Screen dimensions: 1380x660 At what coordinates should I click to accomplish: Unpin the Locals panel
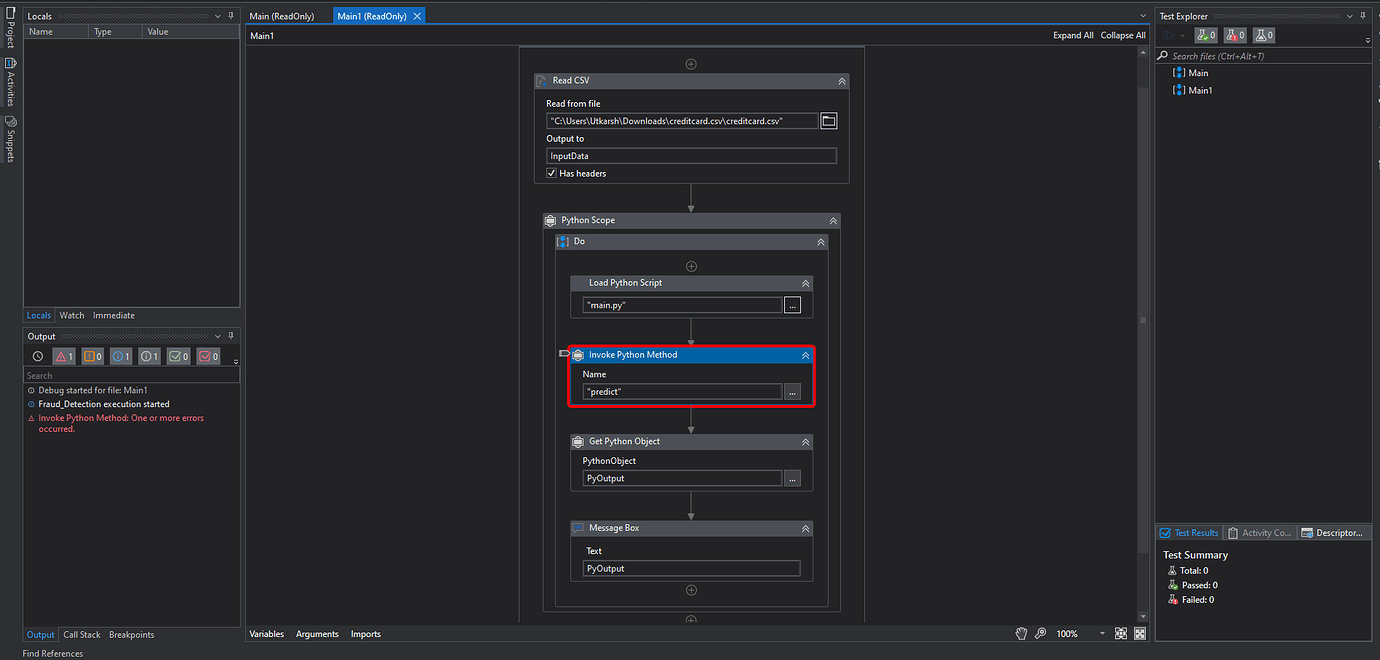click(x=232, y=15)
